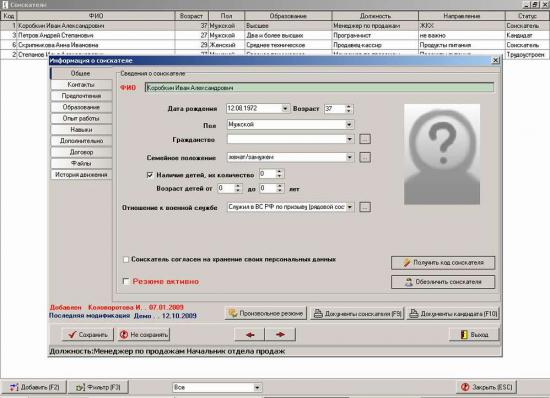This screenshot has height=398, width=550.
Task: Expand the 'Пол' gender dropdown
Action: click(x=349, y=124)
